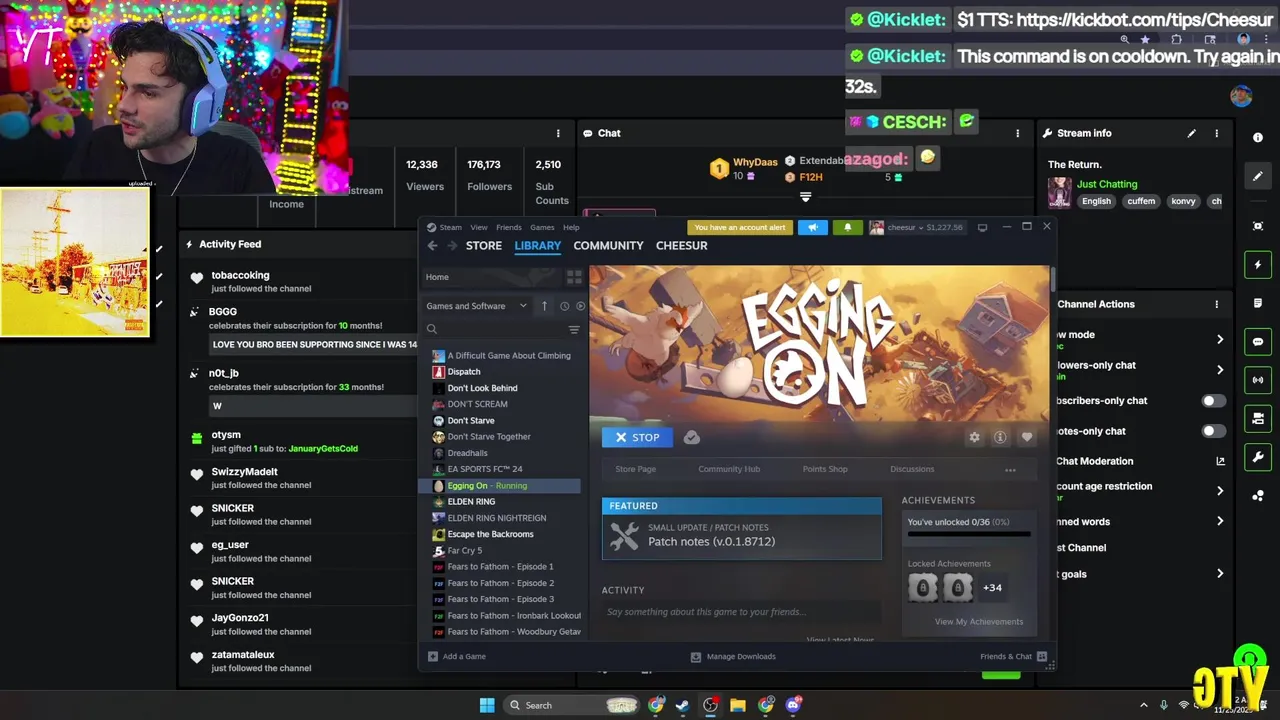
Task: Click the info circle icon in right sidebar
Action: (x=1258, y=137)
